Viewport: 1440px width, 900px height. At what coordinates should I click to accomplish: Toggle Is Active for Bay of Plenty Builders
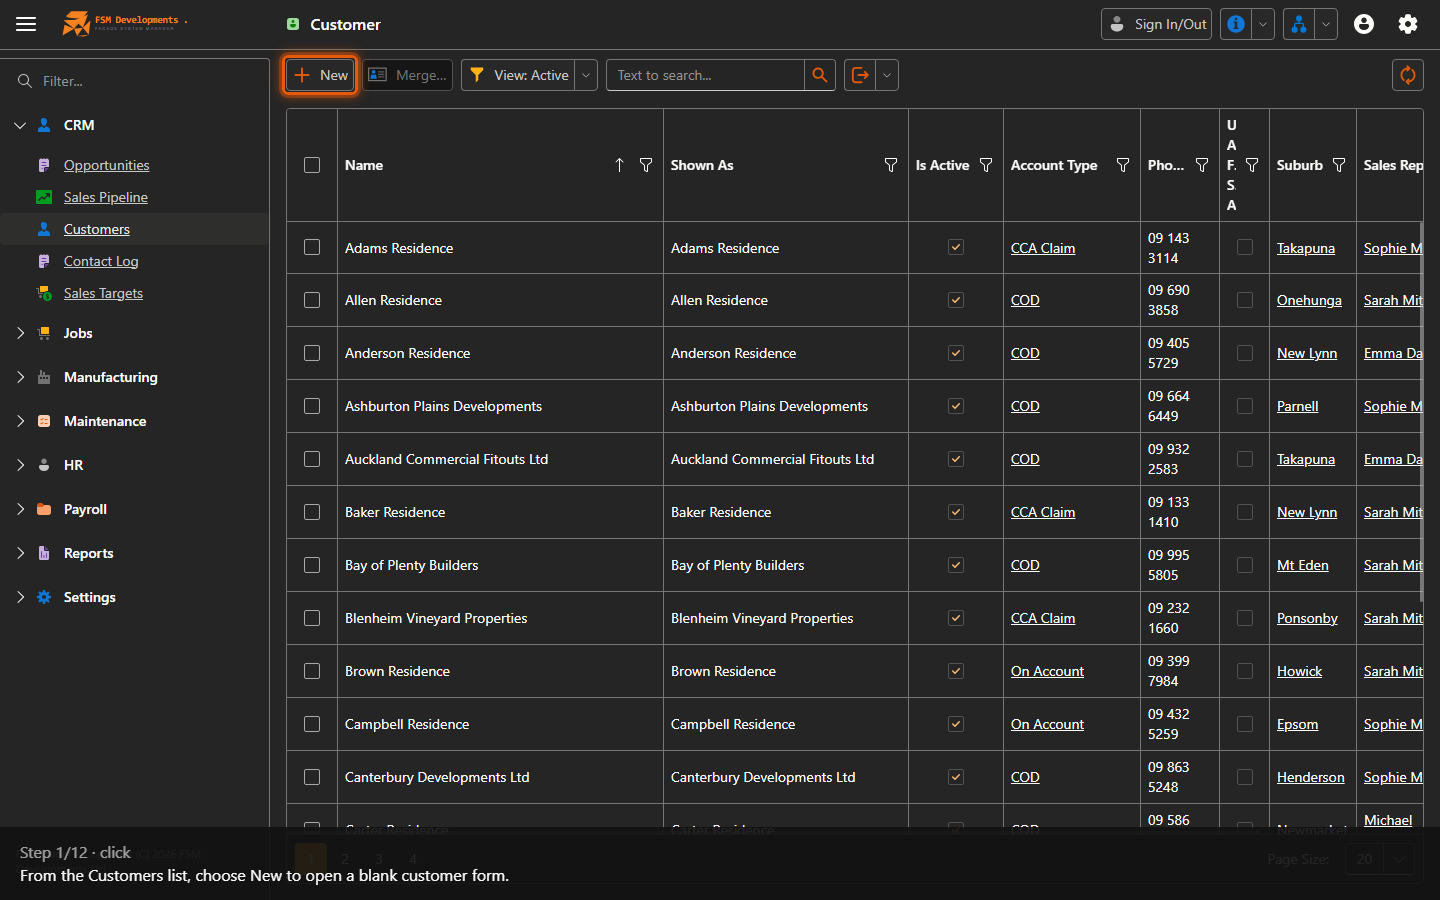click(956, 565)
